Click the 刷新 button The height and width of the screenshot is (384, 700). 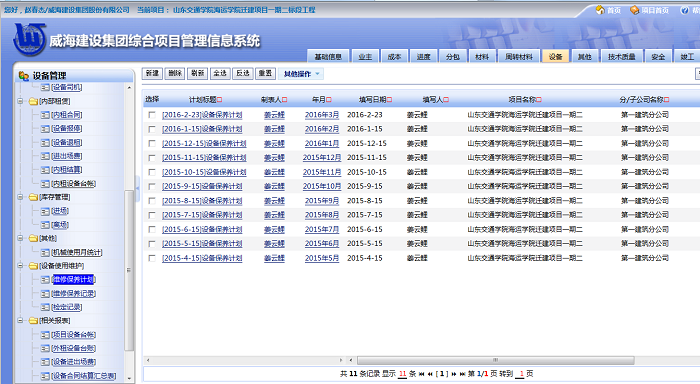coord(197,74)
